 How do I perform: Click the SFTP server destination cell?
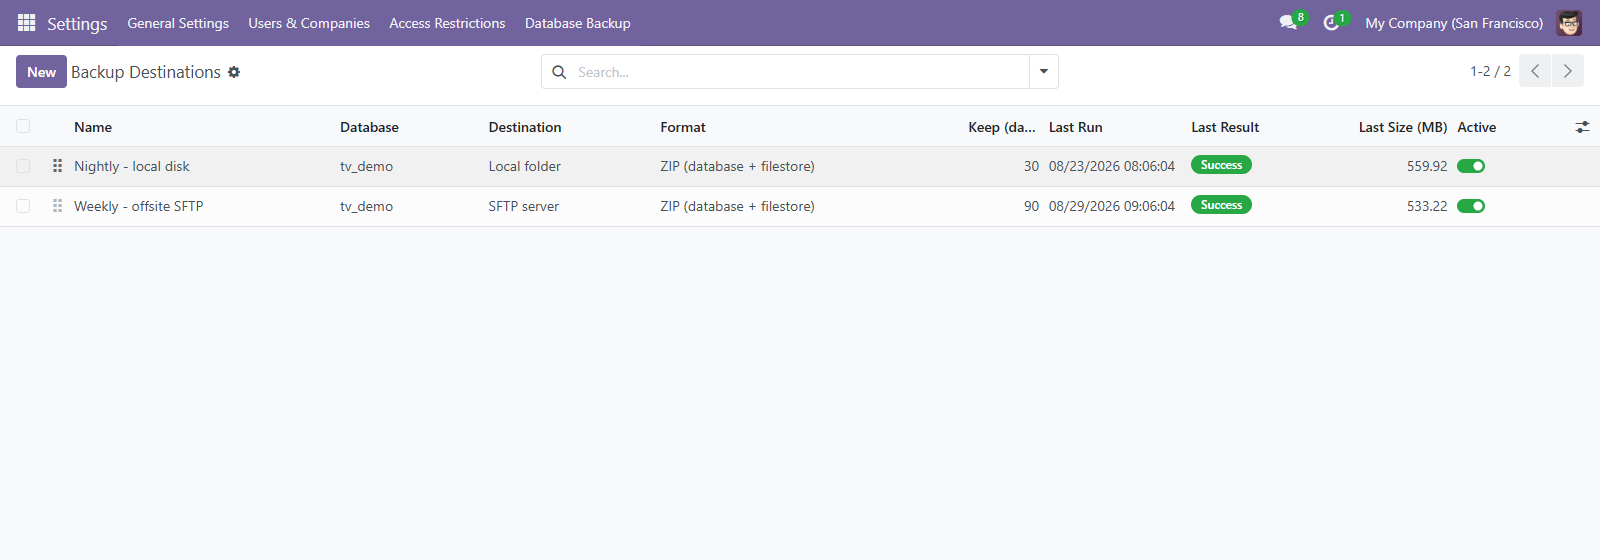[524, 206]
